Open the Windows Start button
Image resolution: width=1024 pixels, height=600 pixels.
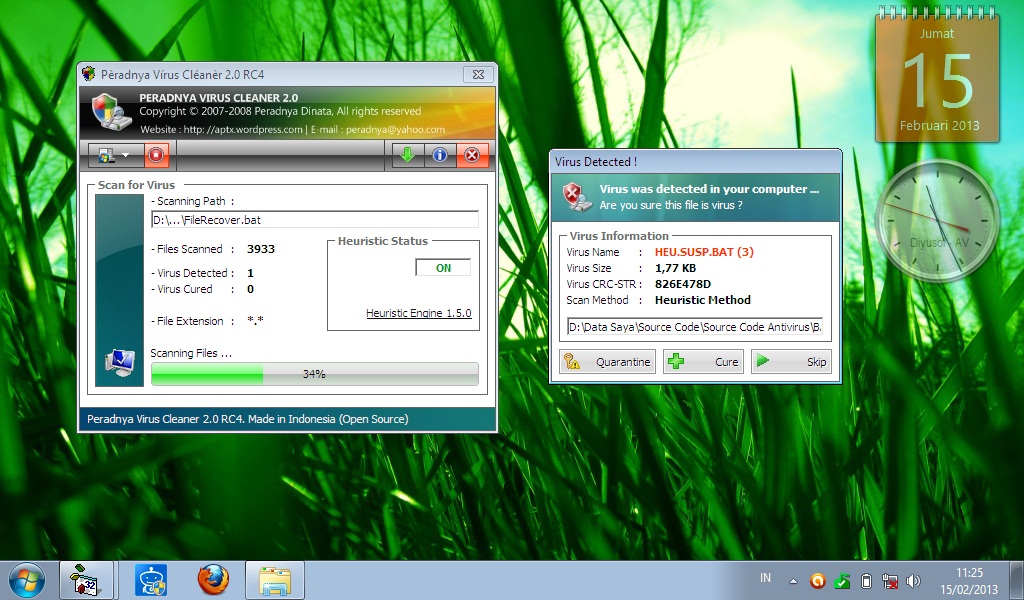pos(27,580)
